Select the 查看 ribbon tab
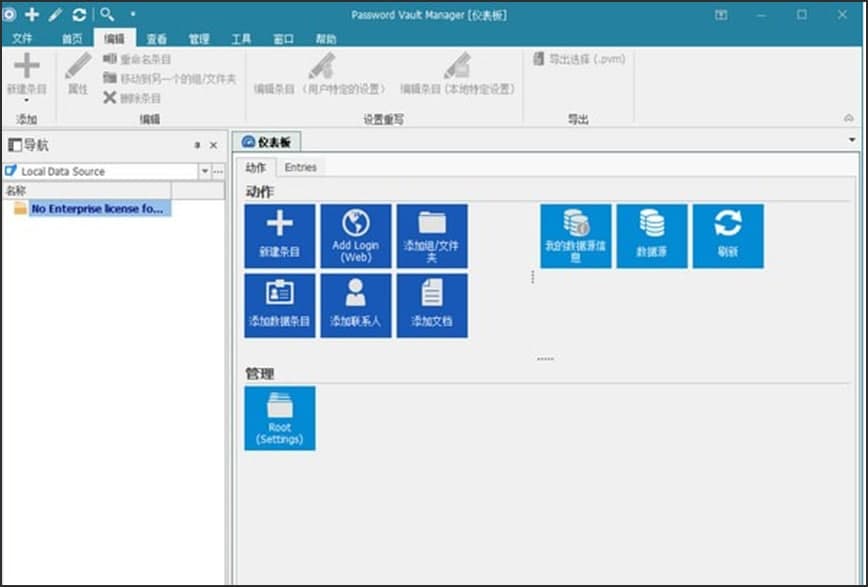The height and width of the screenshot is (587, 868). coord(157,39)
